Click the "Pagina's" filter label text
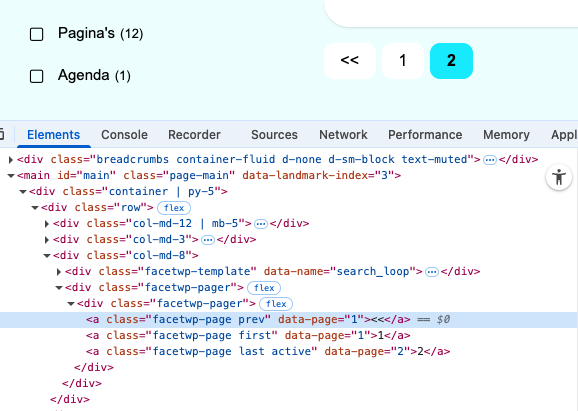The image size is (578, 411). tap(86, 33)
